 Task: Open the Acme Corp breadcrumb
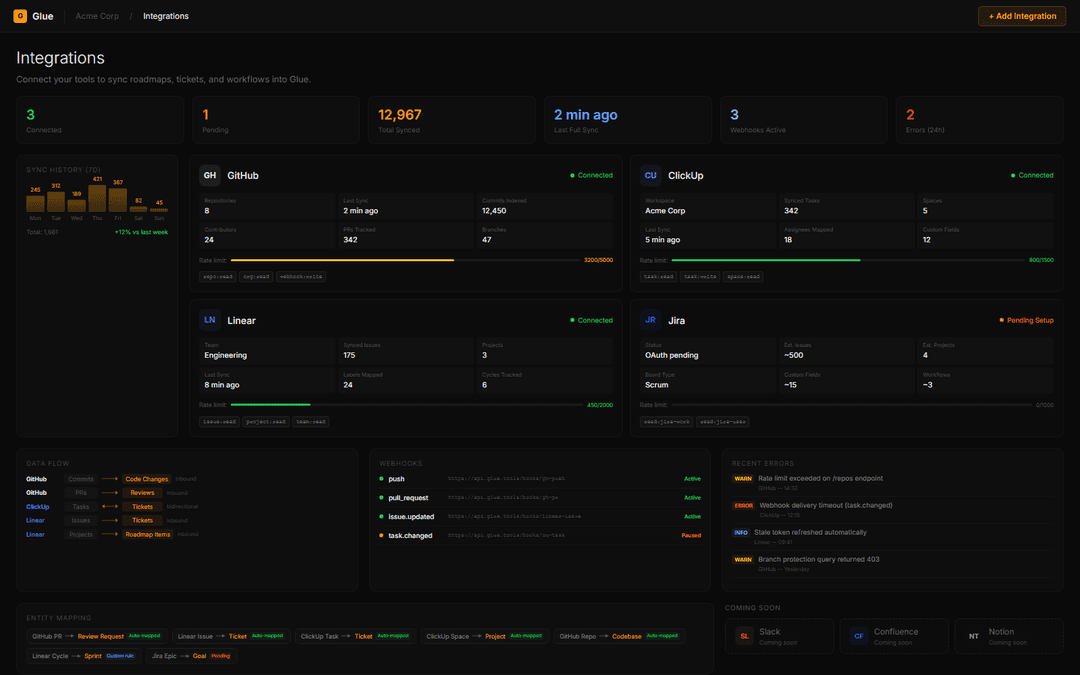96,16
